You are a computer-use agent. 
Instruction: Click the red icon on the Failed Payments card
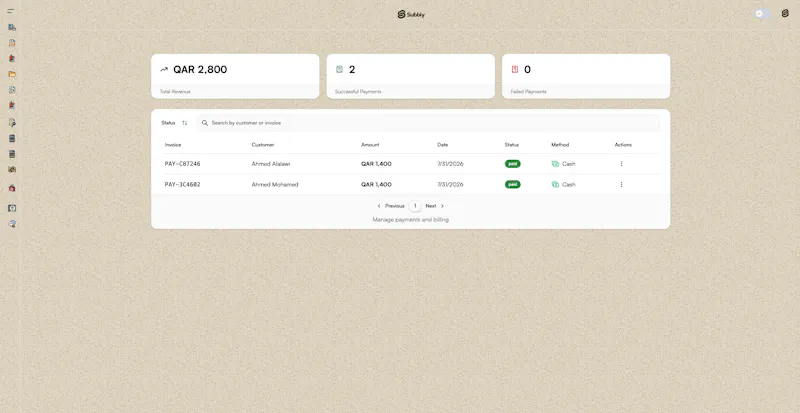click(515, 69)
